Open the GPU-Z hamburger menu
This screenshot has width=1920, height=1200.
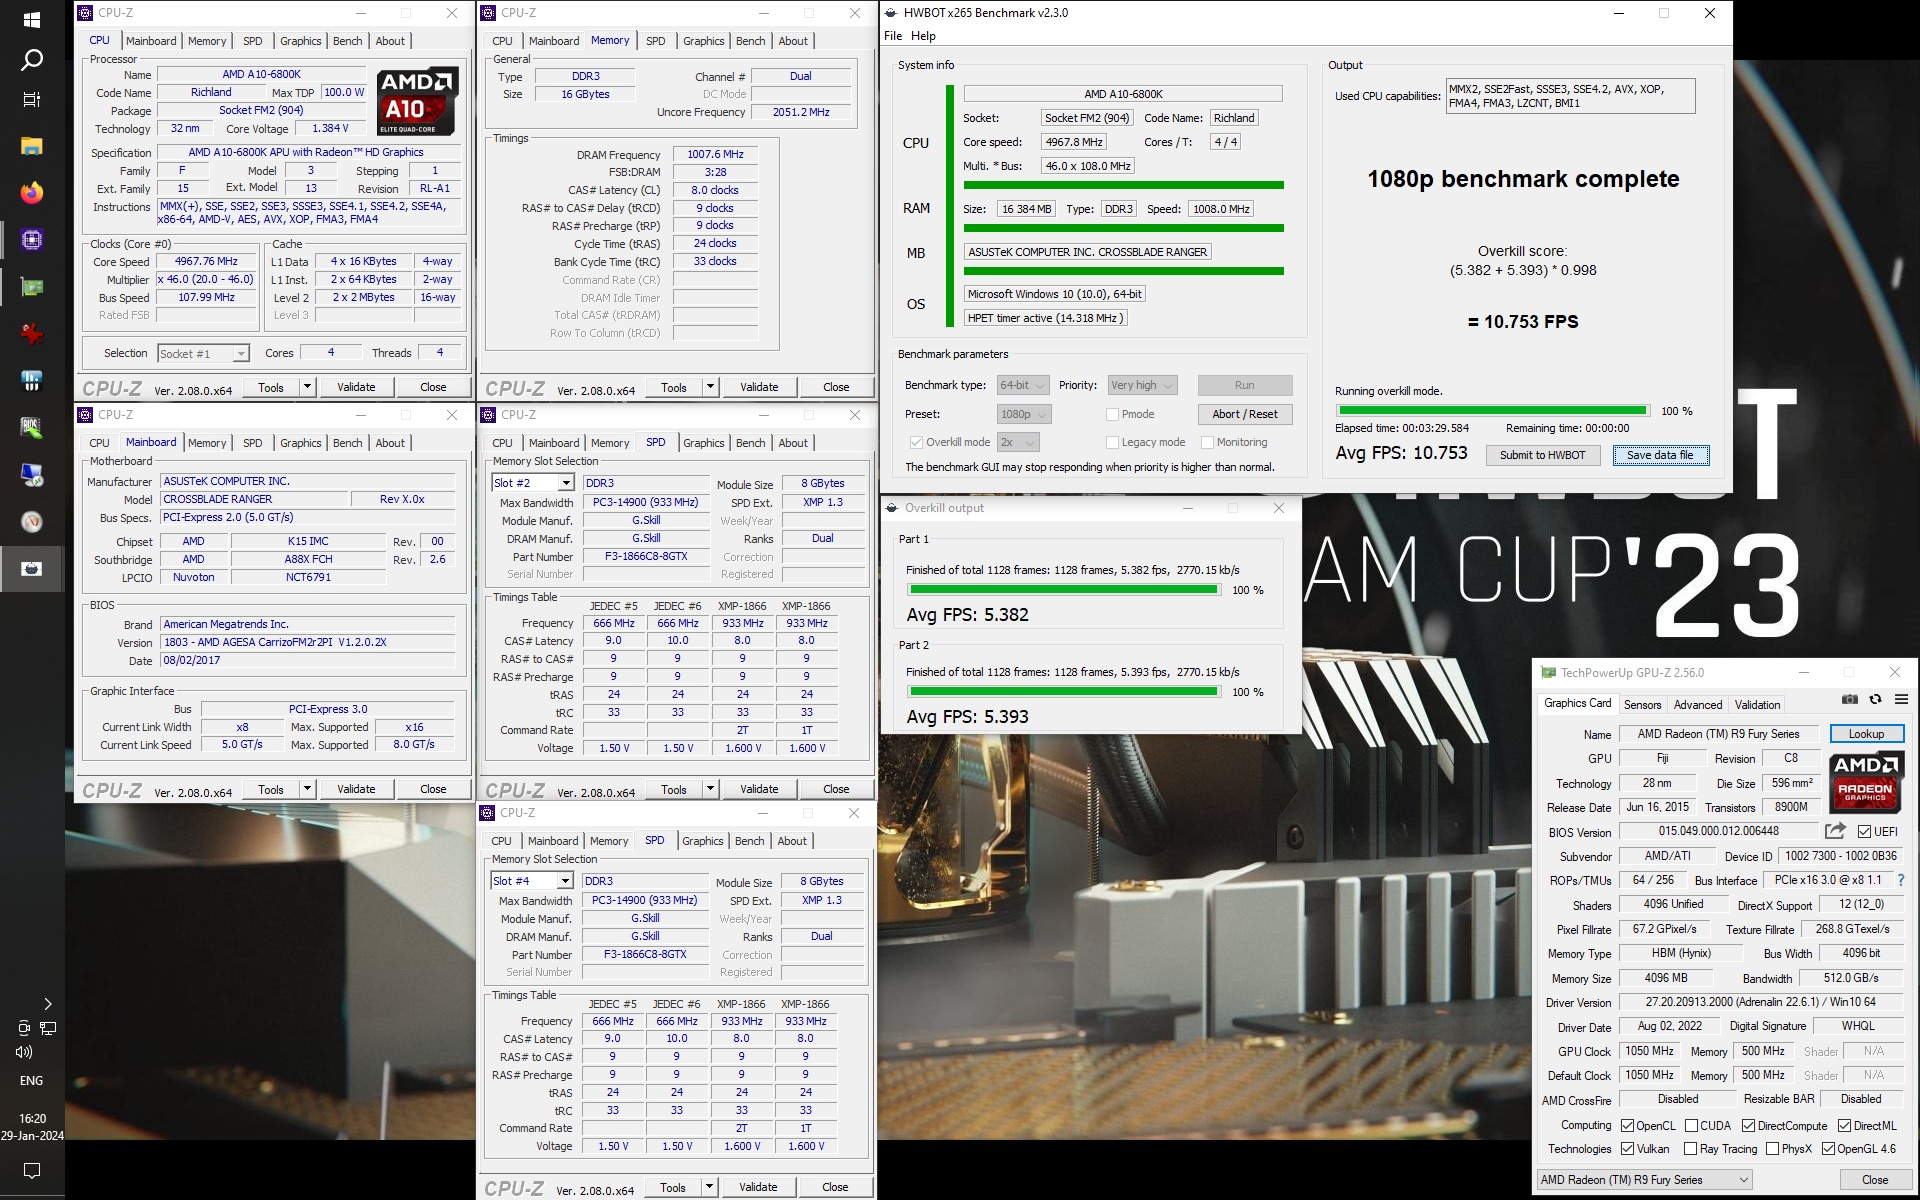pyautogui.click(x=1901, y=700)
